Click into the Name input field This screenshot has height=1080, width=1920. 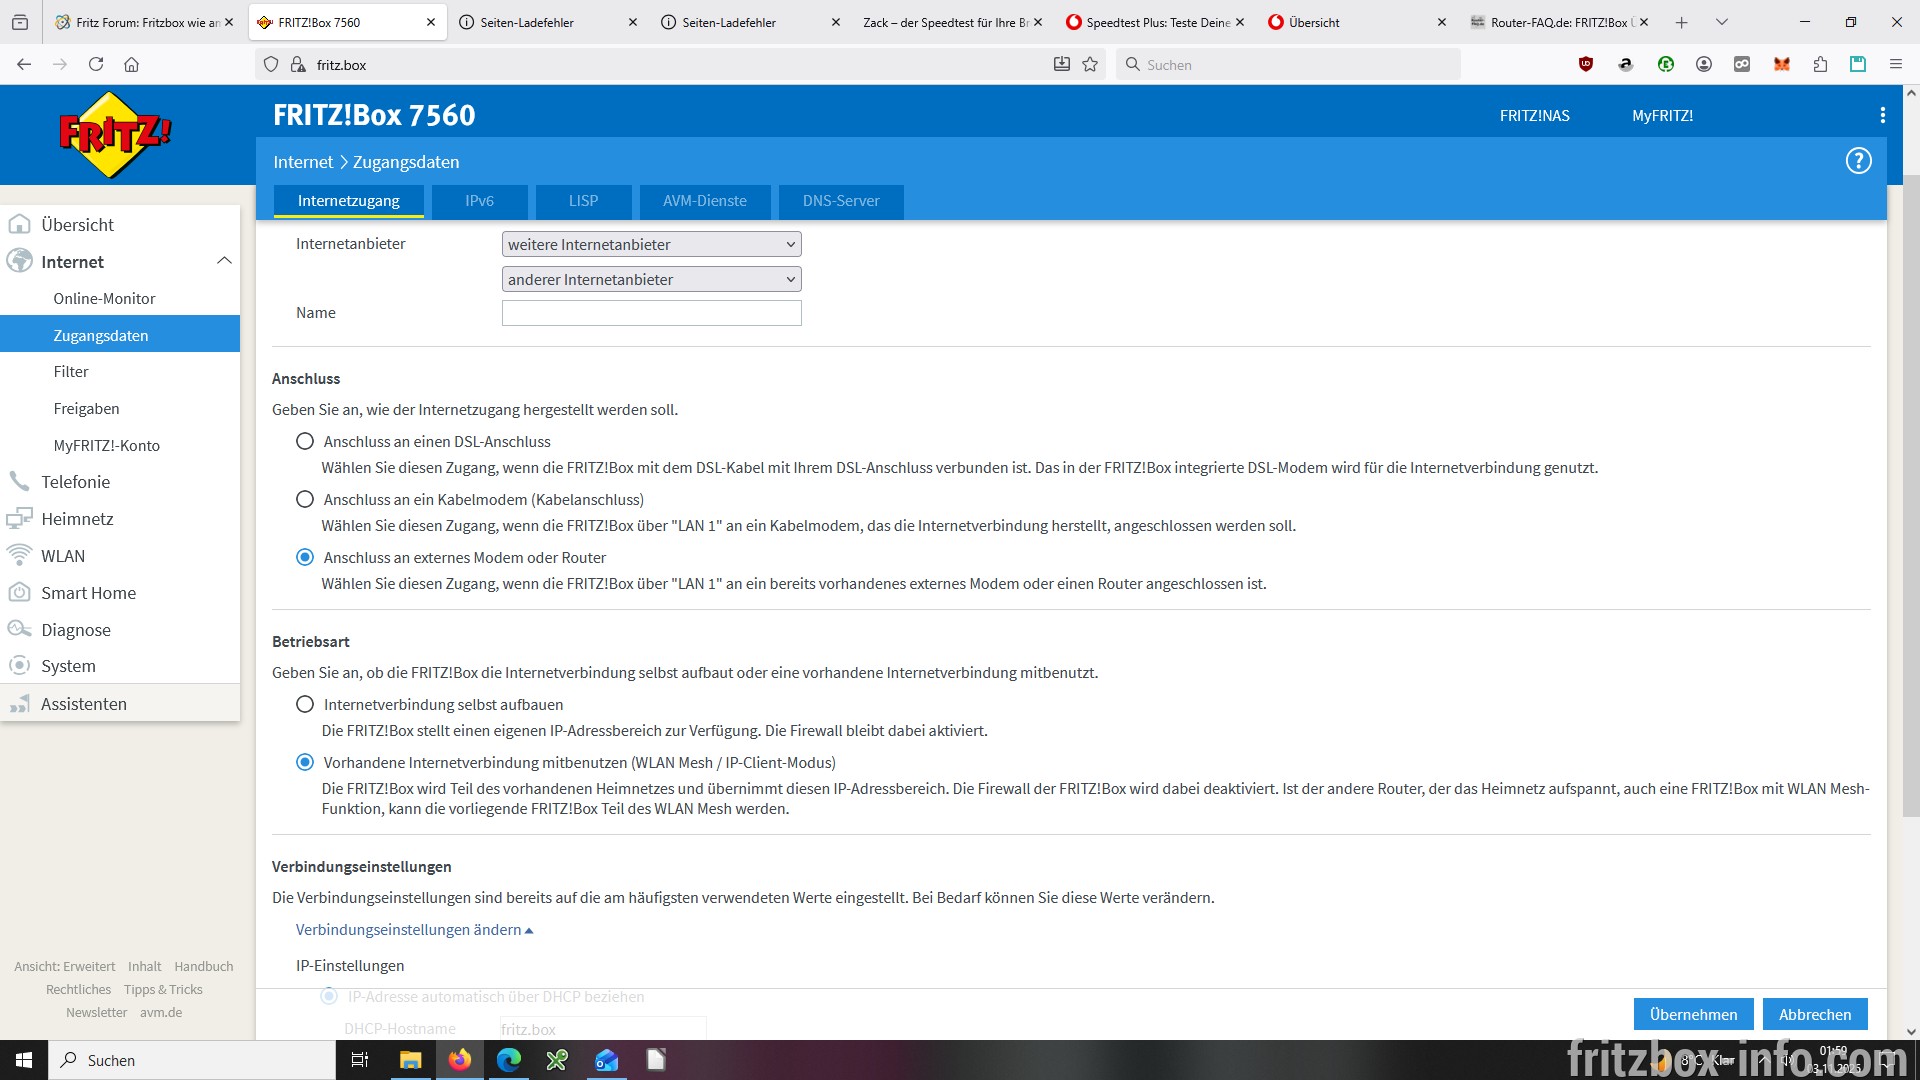point(651,313)
